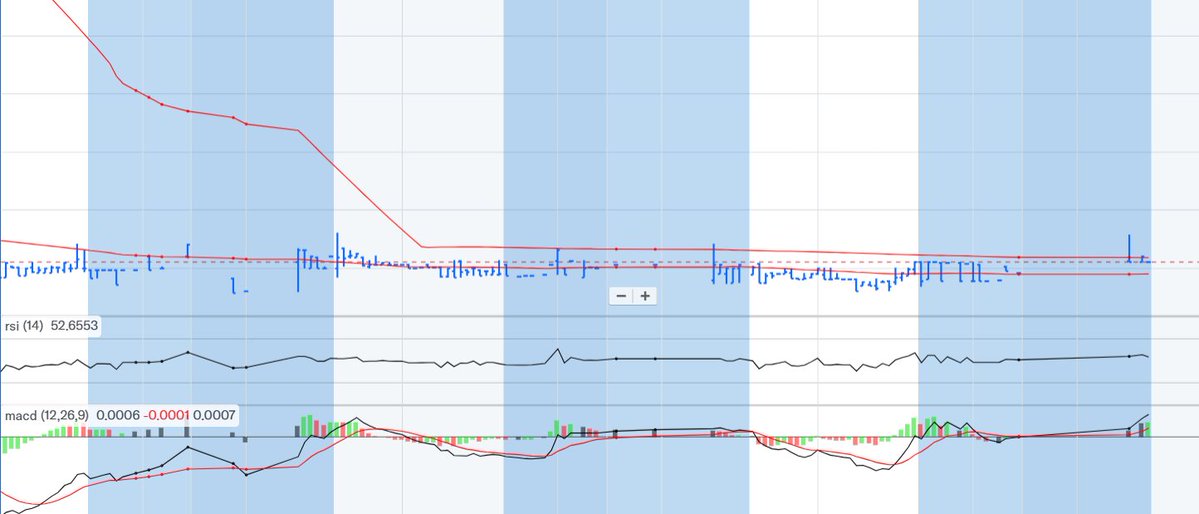Click the RSI value 52.6553
This screenshot has width=1199, height=514.
74,326
